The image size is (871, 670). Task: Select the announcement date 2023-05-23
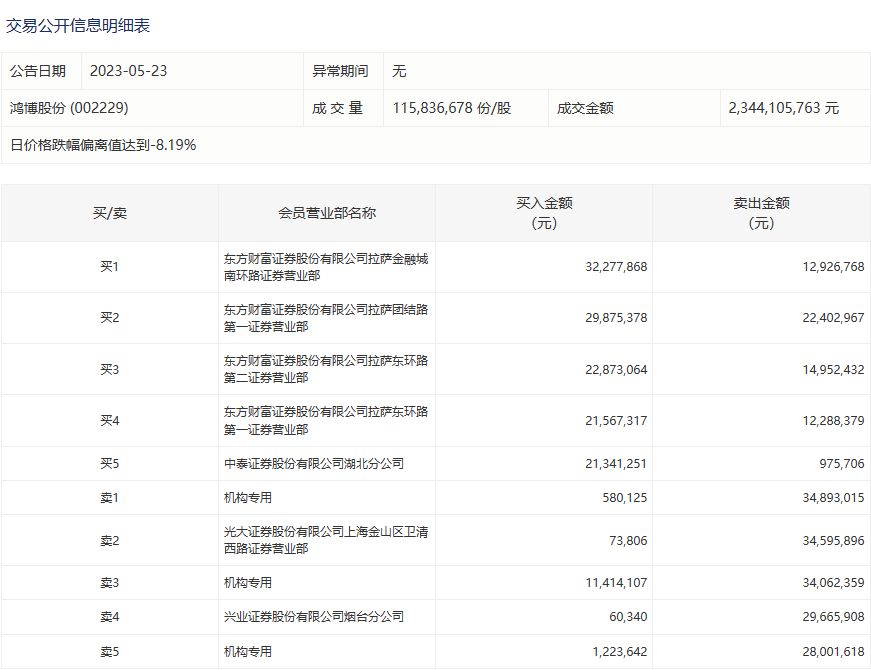(x=129, y=71)
